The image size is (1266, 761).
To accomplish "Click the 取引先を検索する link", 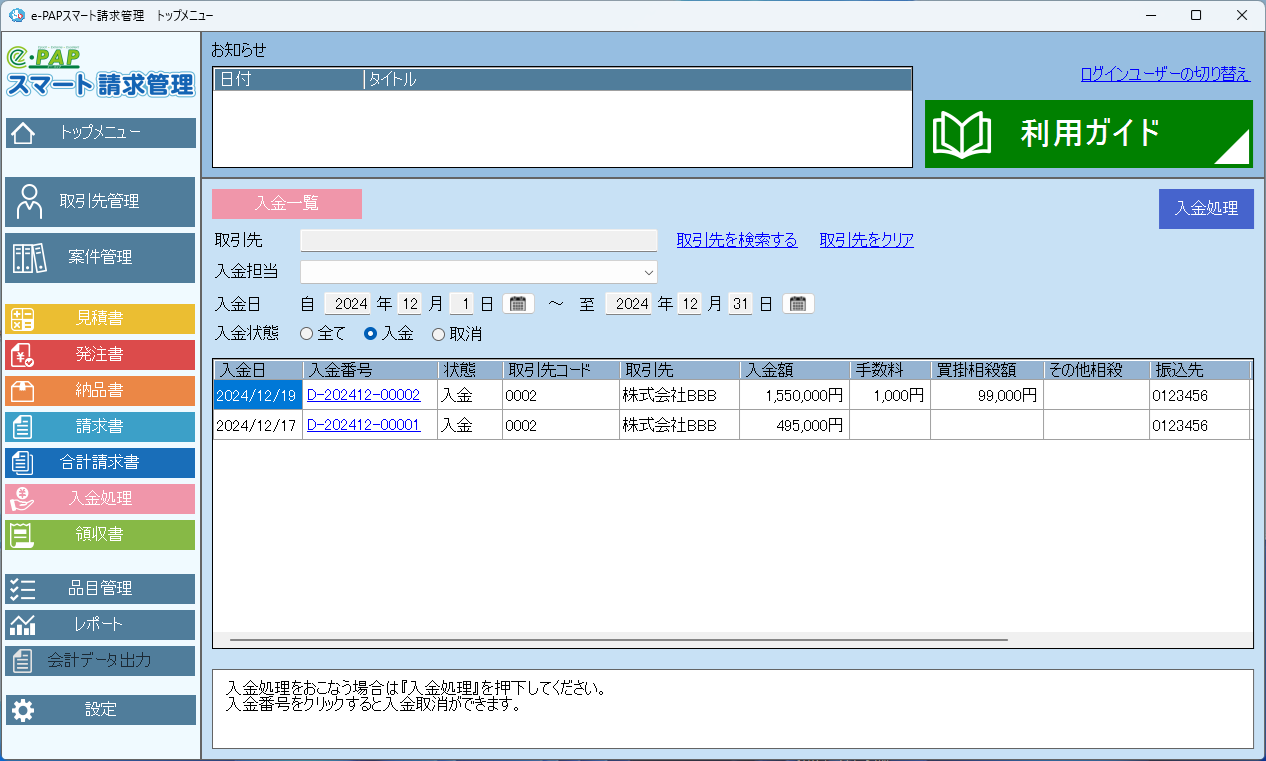I will pos(737,240).
